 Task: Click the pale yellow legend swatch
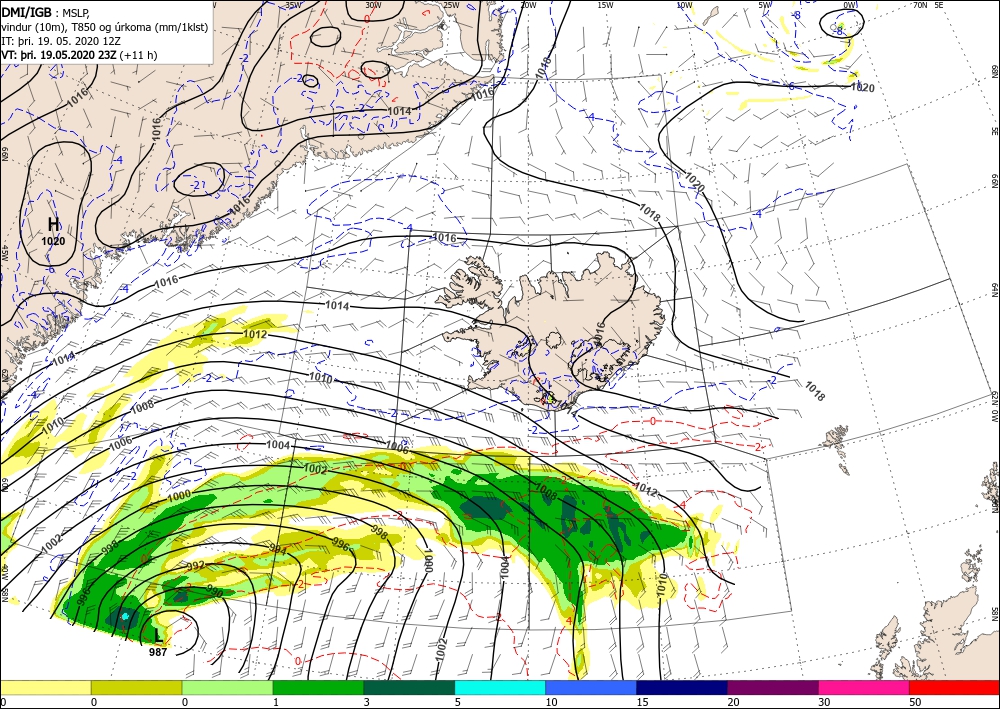coord(45,687)
